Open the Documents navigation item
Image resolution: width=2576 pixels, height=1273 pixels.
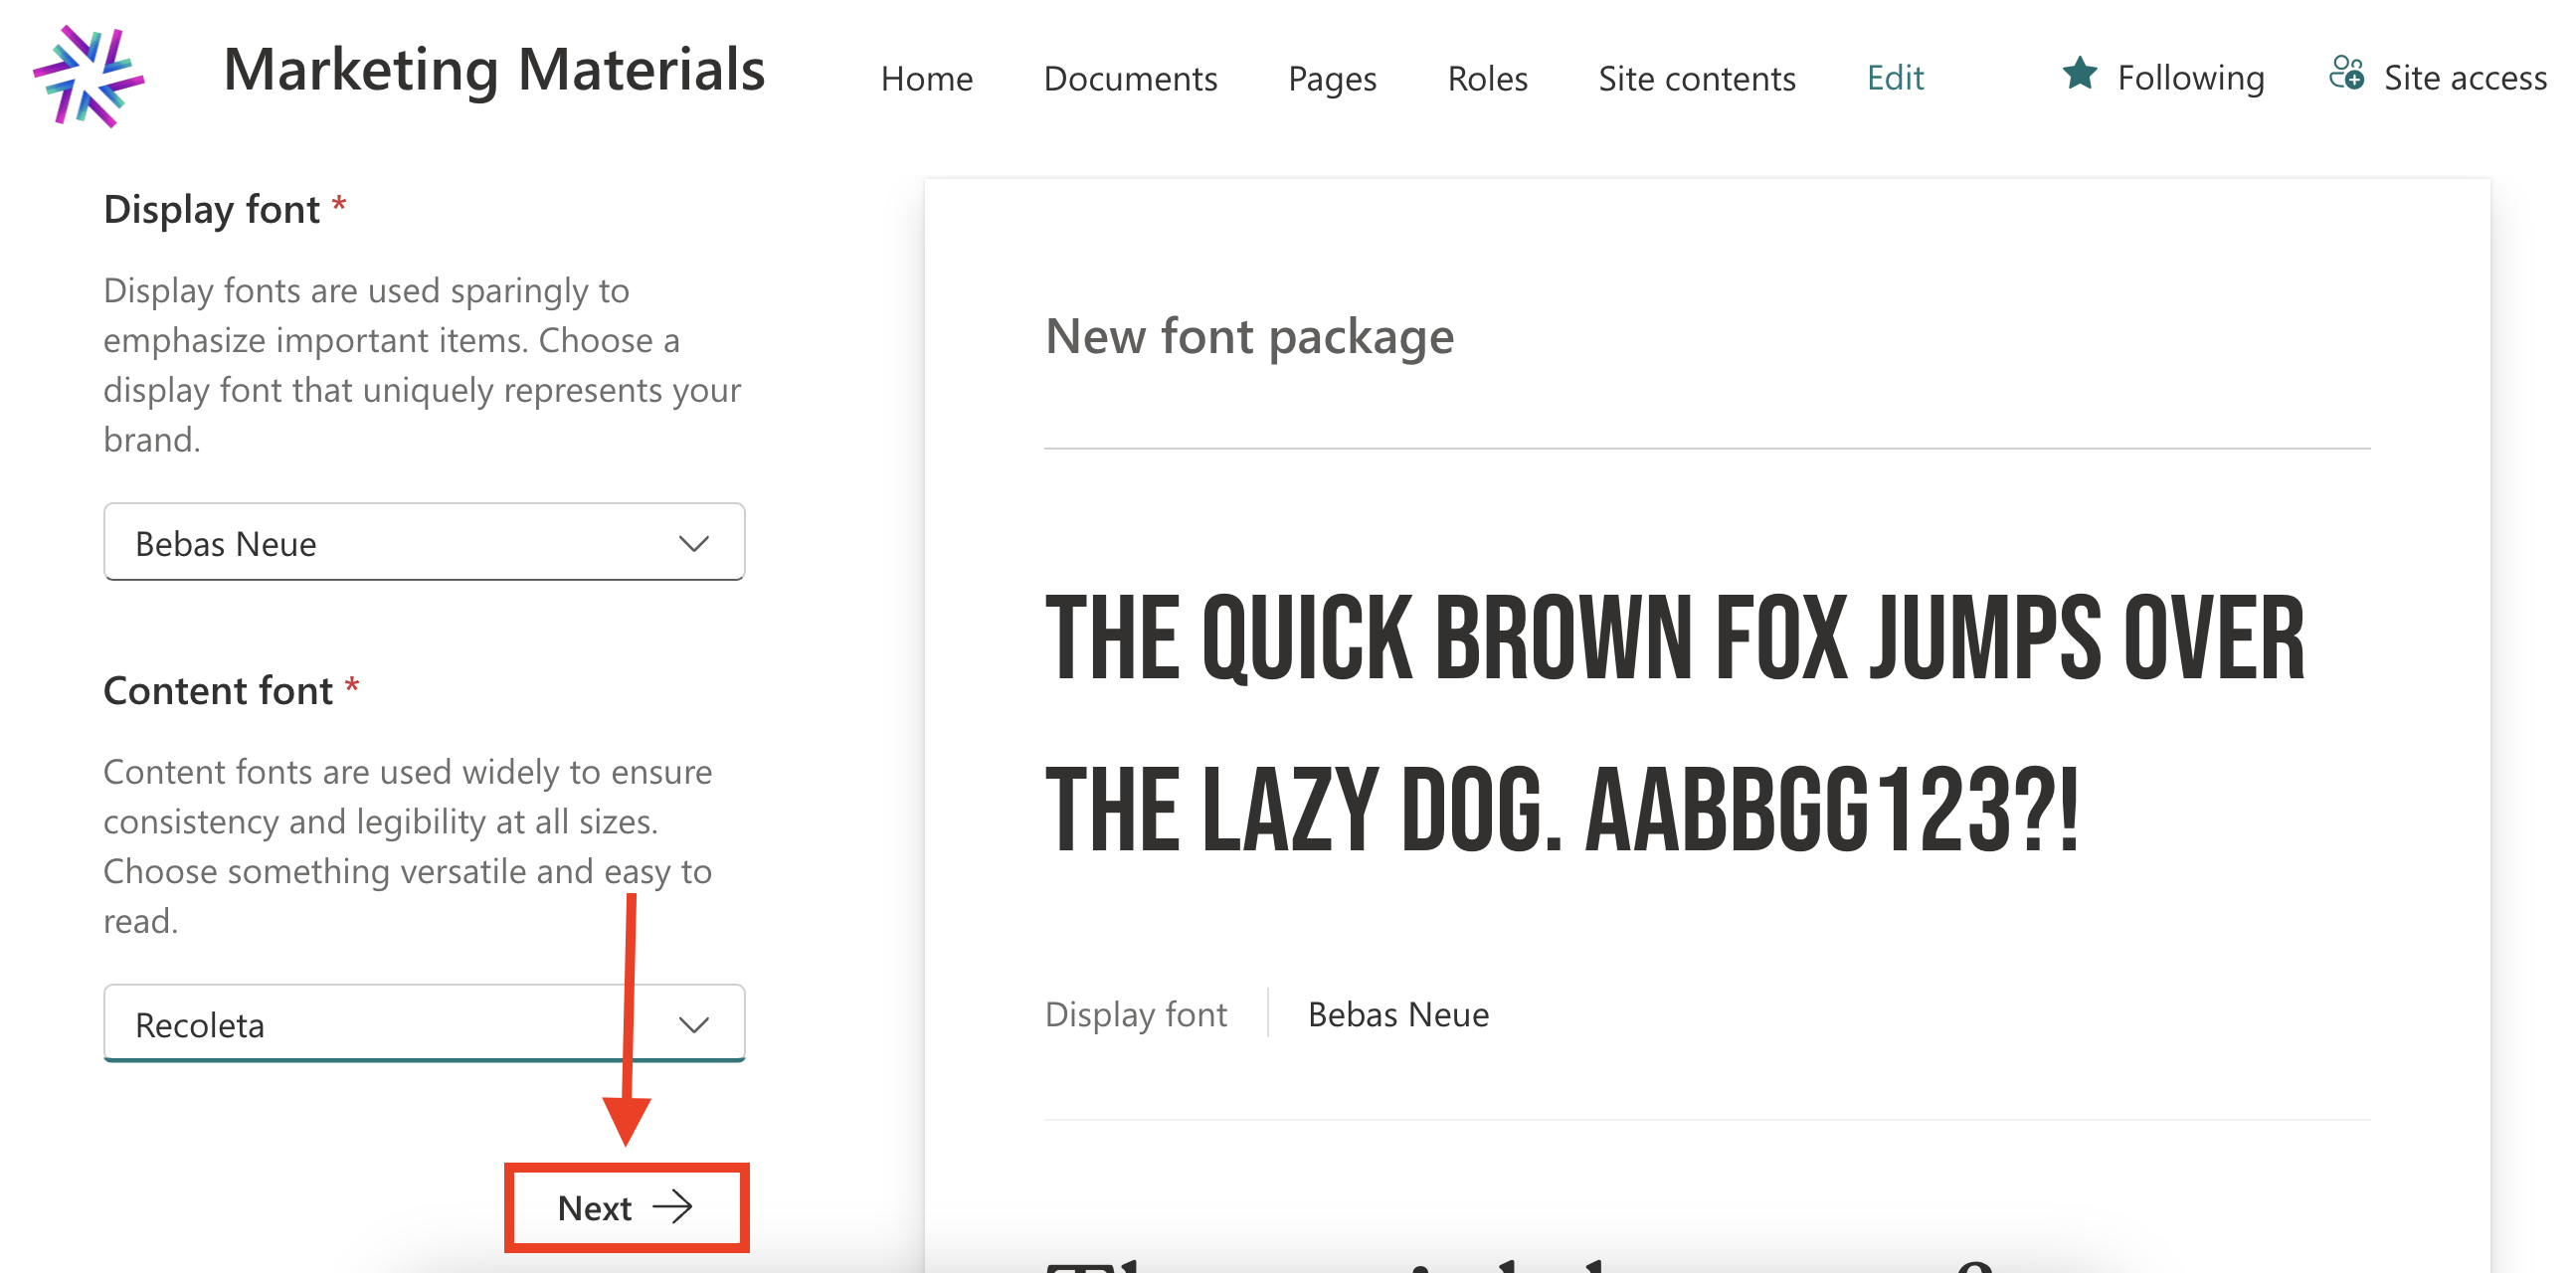pos(1130,78)
